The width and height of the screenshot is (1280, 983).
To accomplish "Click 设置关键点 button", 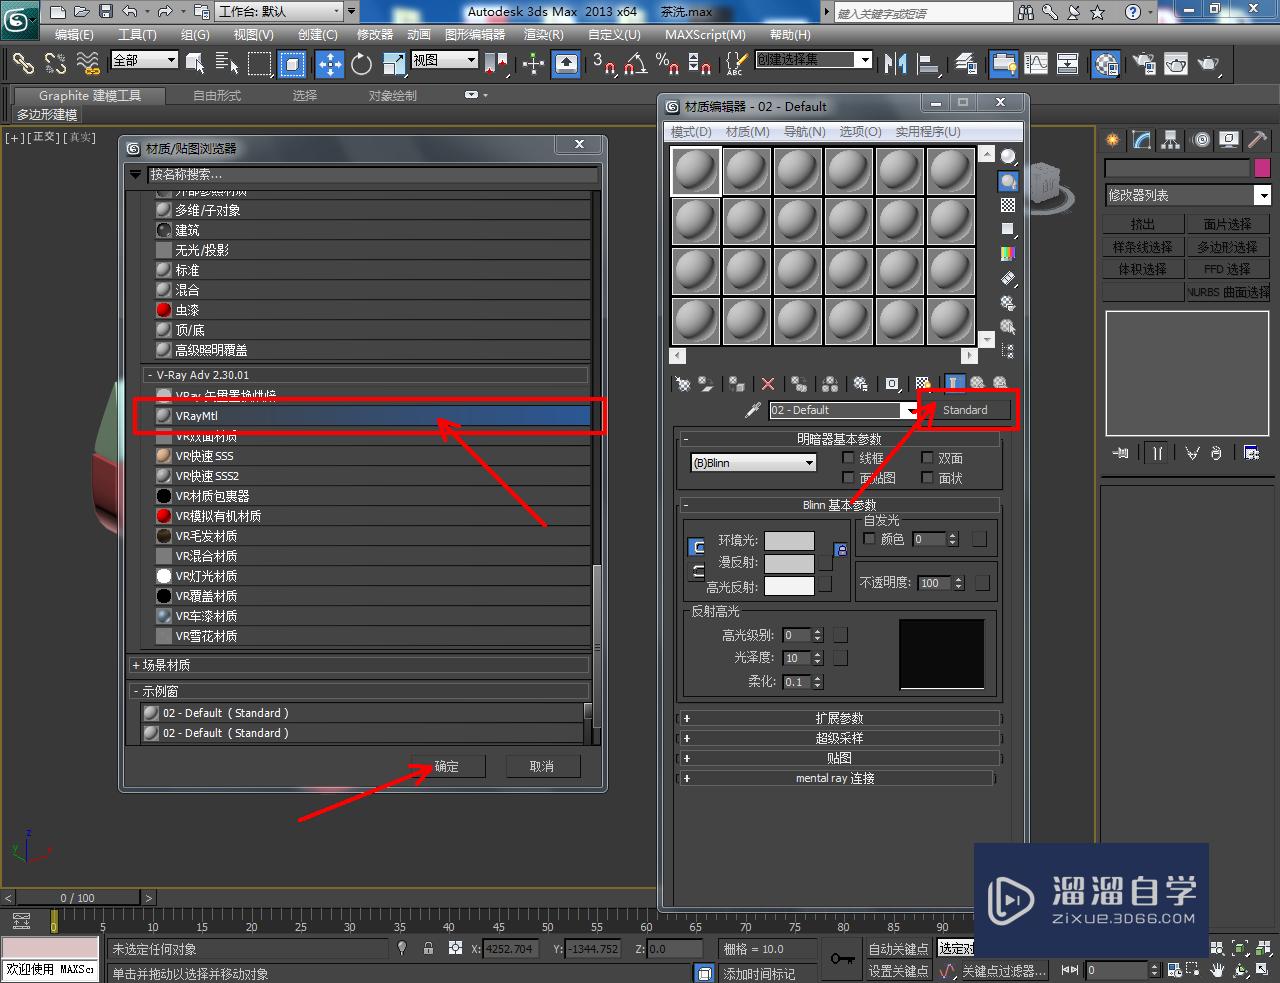I will [x=898, y=970].
